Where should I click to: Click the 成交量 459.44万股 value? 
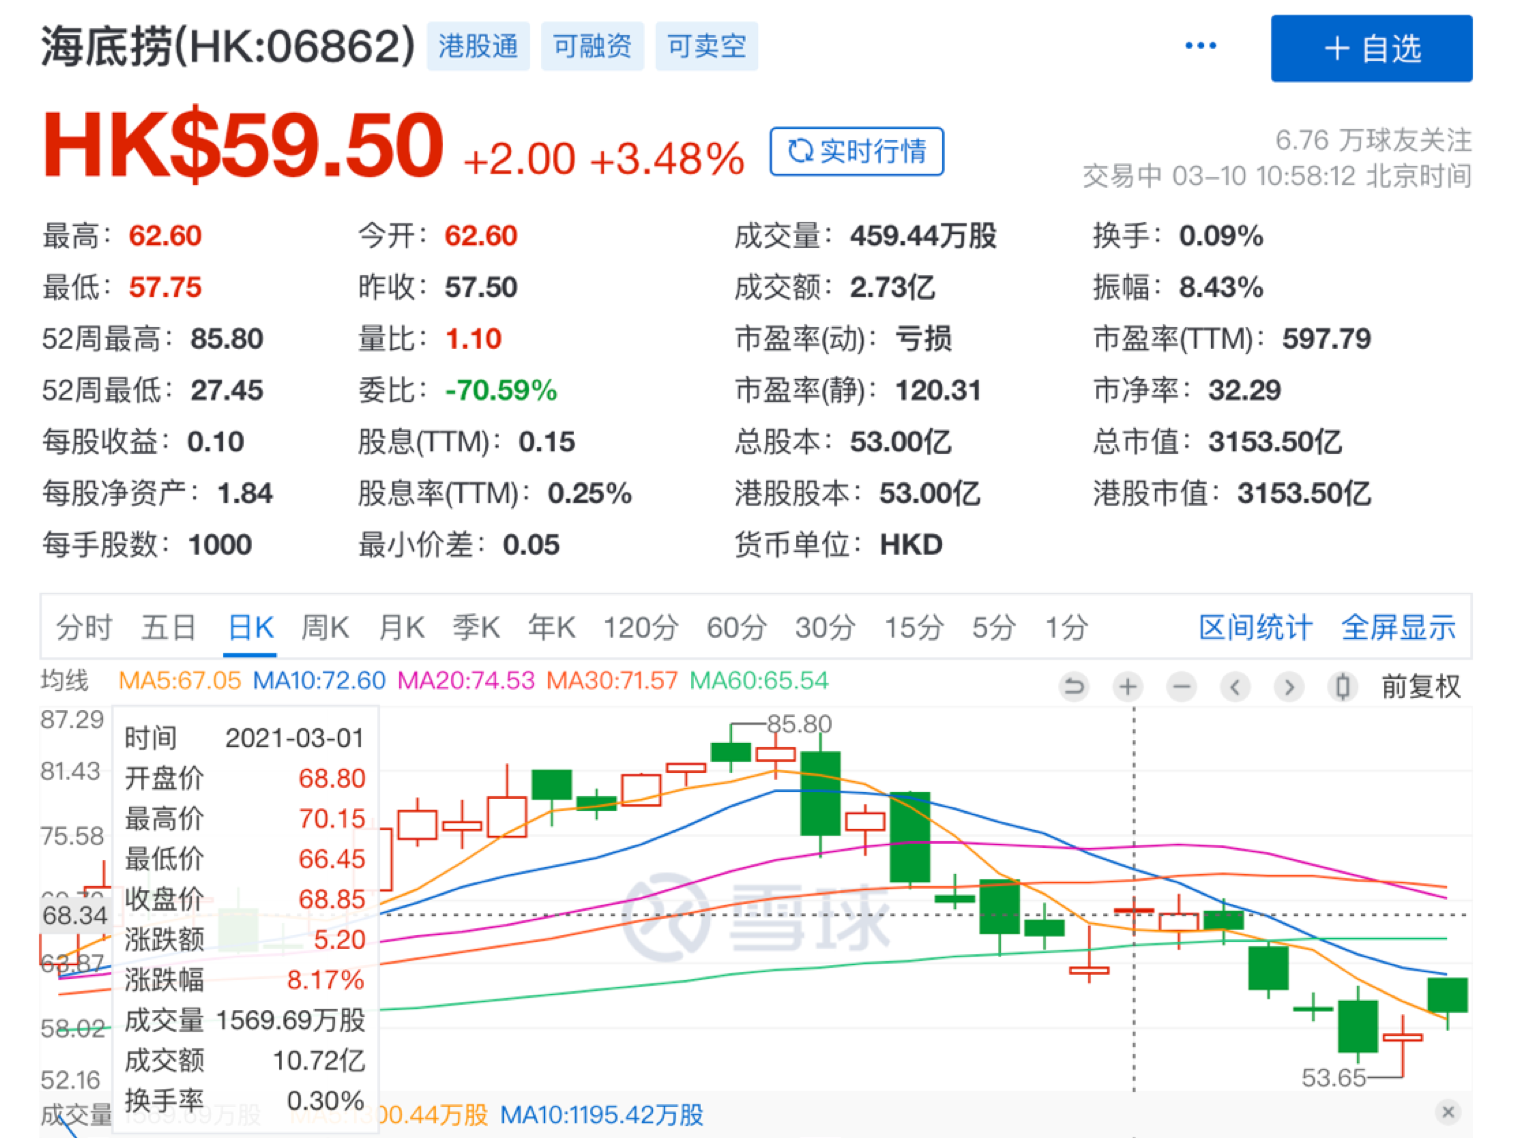(x=923, y=236)
